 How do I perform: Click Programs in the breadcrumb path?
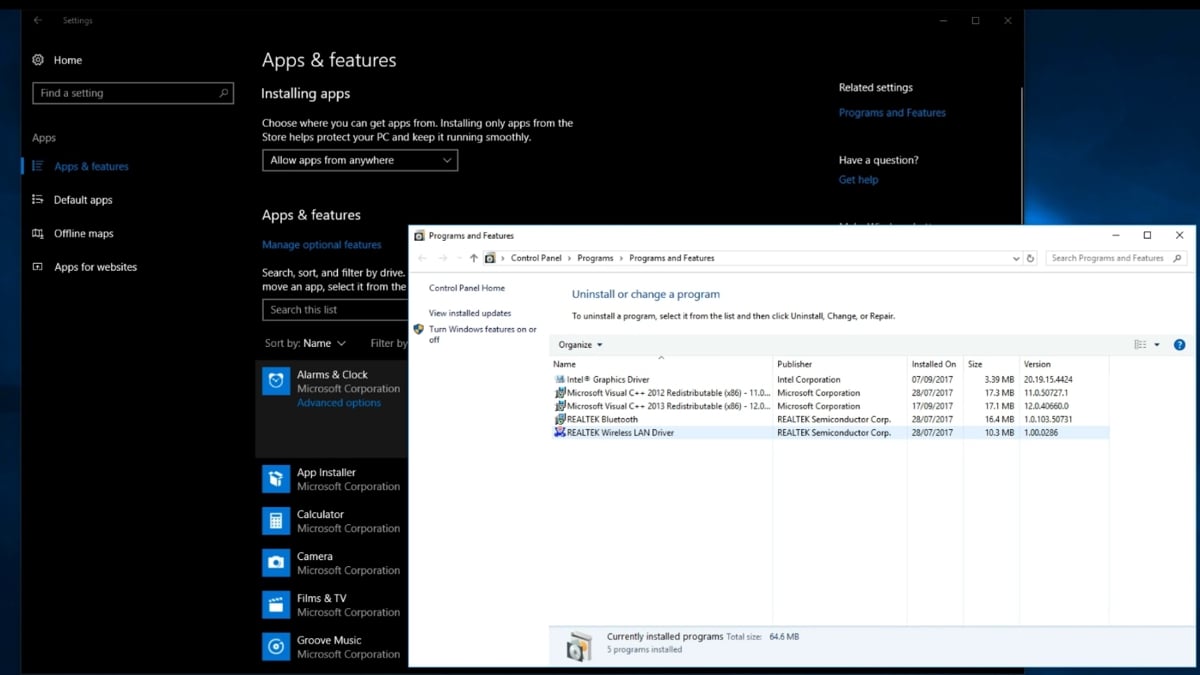coord(595,258)
